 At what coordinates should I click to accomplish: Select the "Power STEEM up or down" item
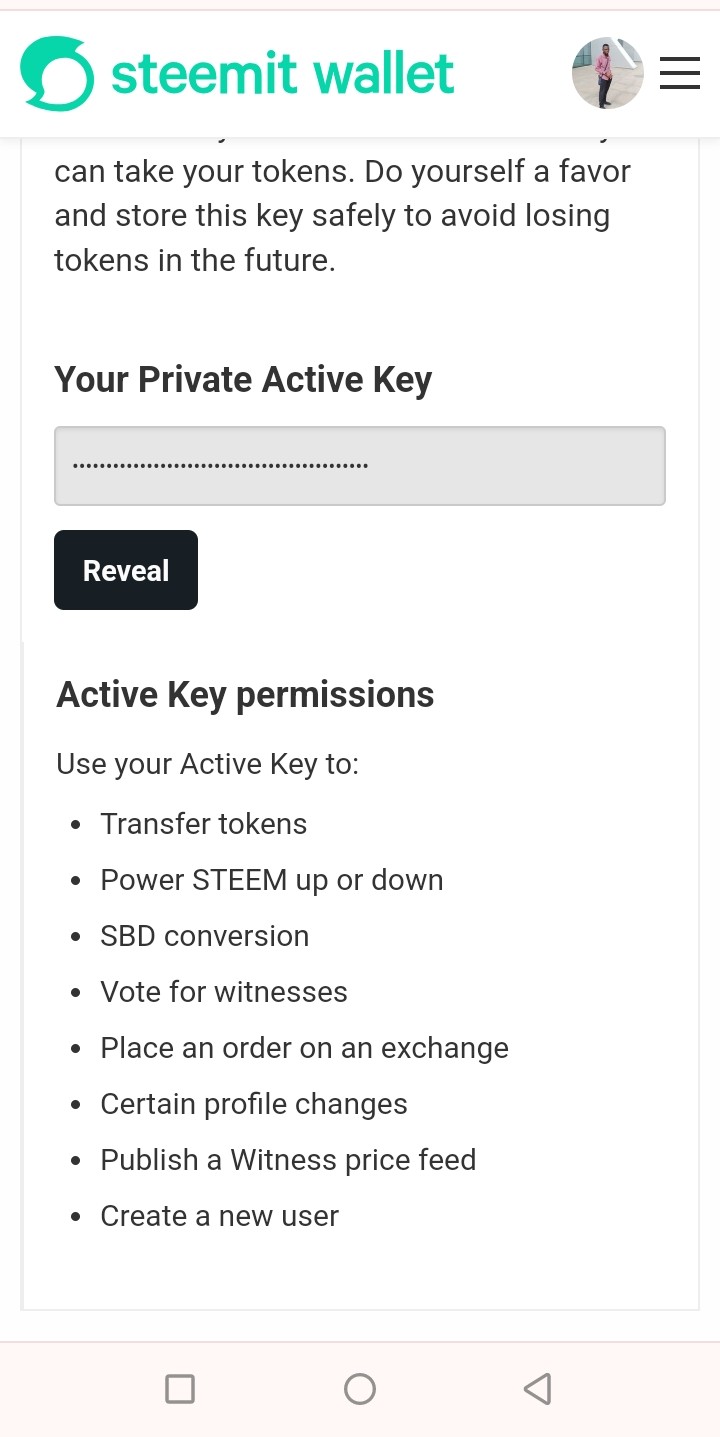click(x=272, y=880)
